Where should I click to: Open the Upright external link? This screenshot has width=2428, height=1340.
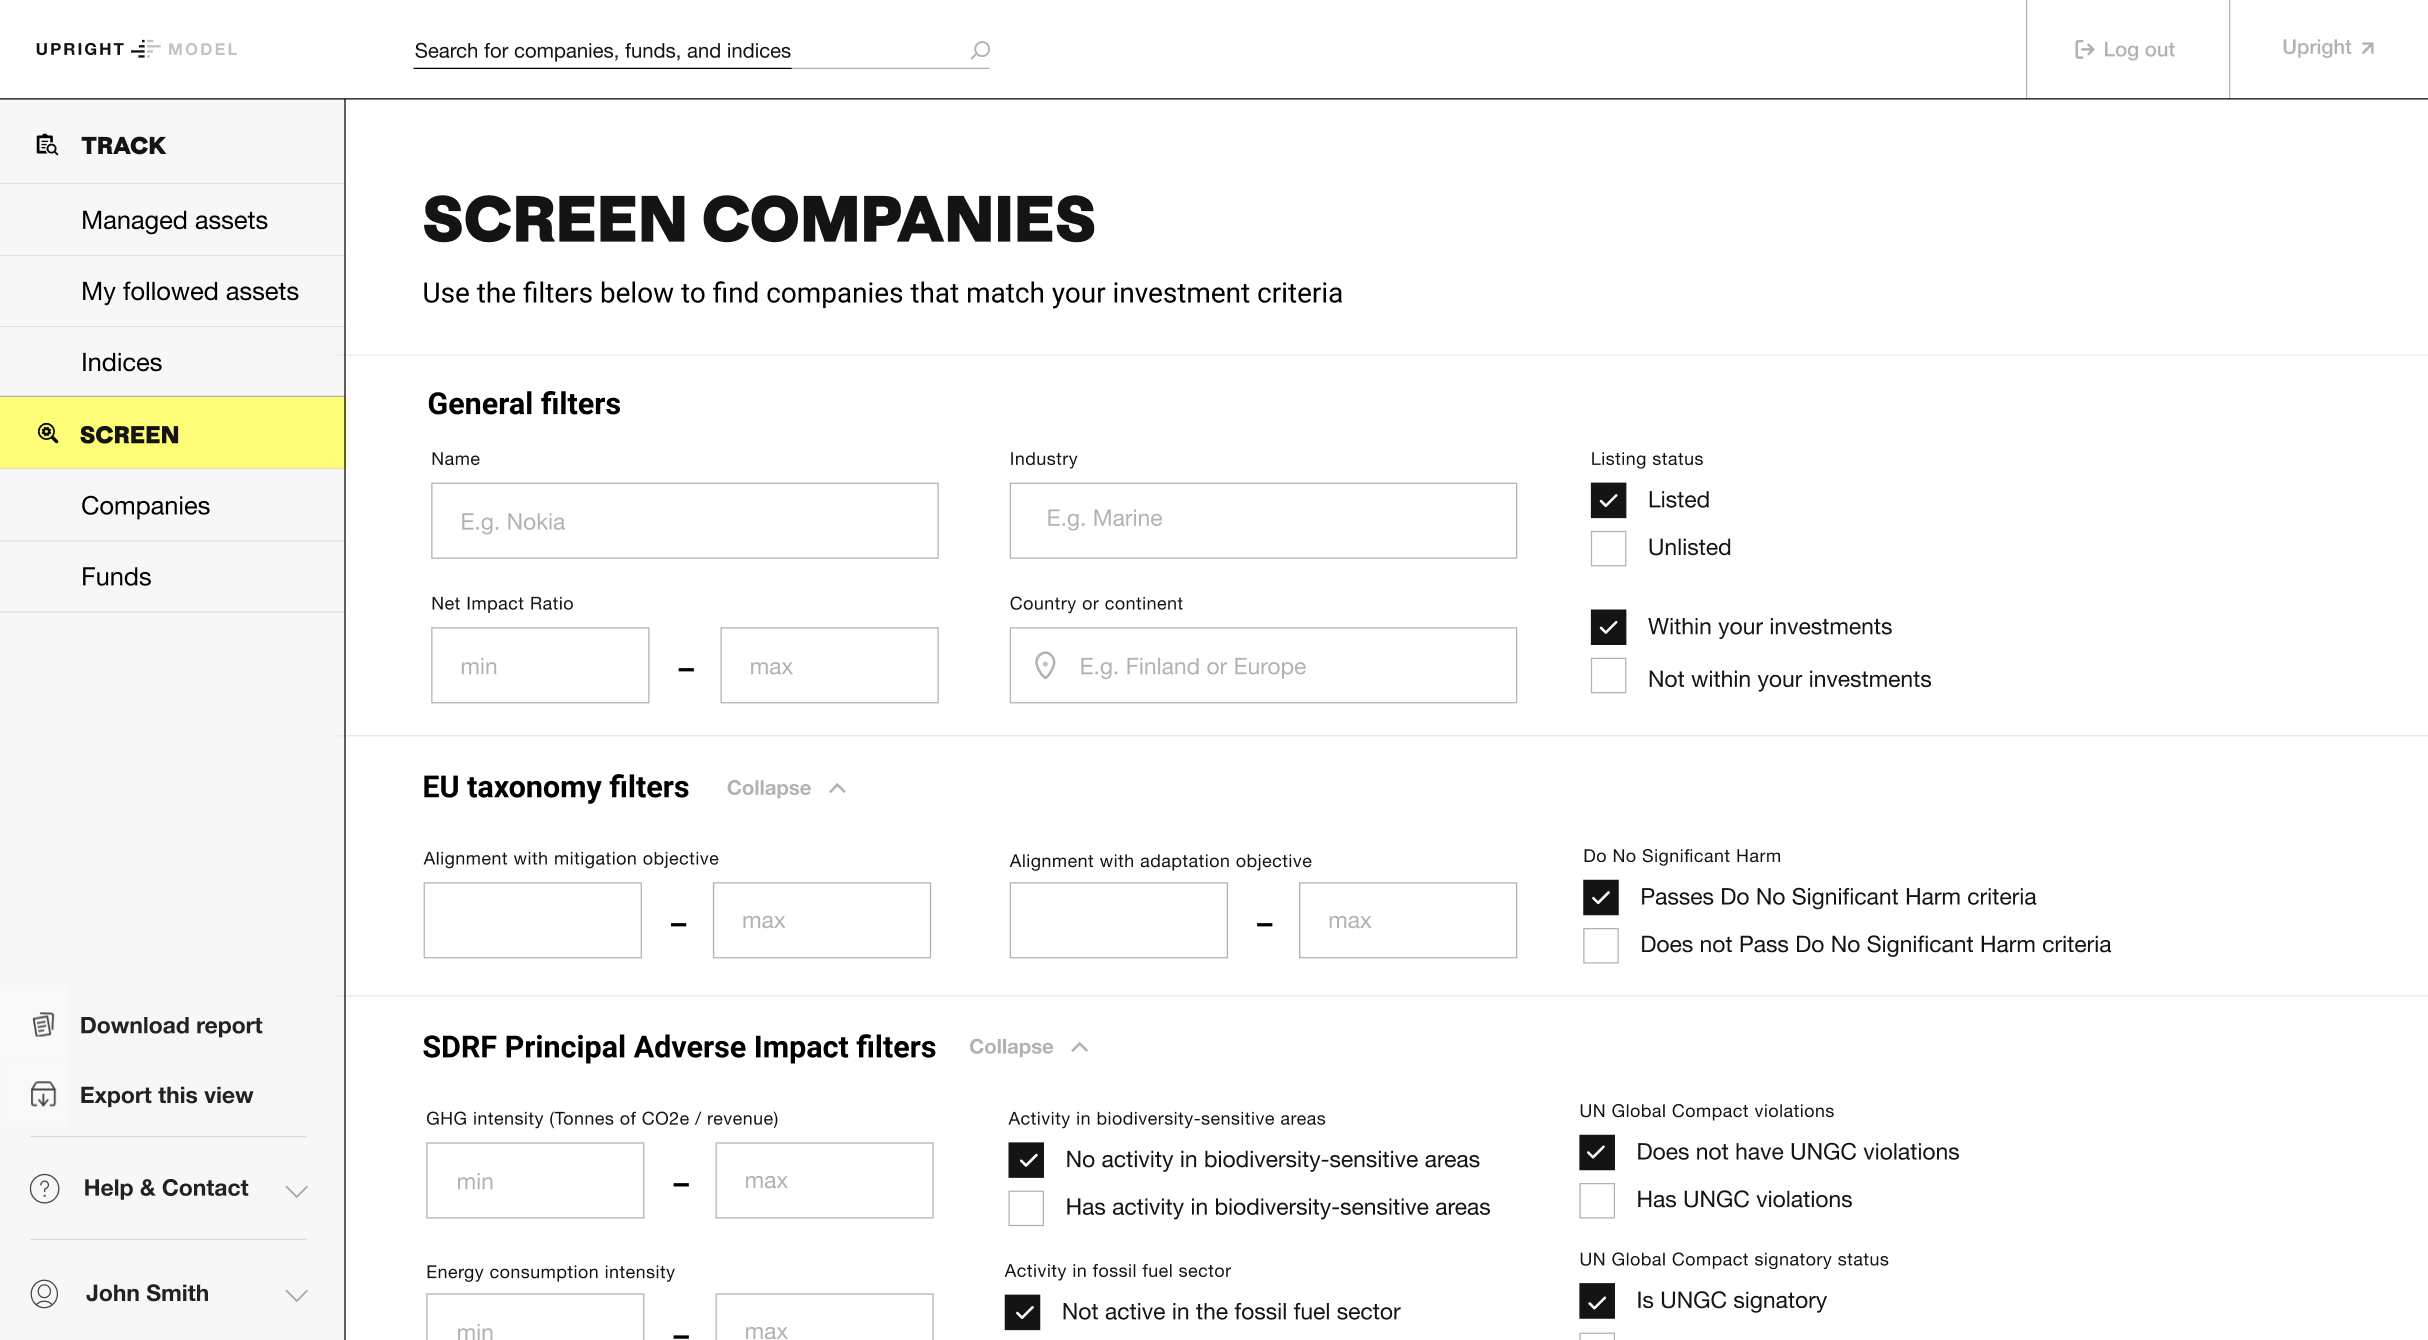(2327, 48)
